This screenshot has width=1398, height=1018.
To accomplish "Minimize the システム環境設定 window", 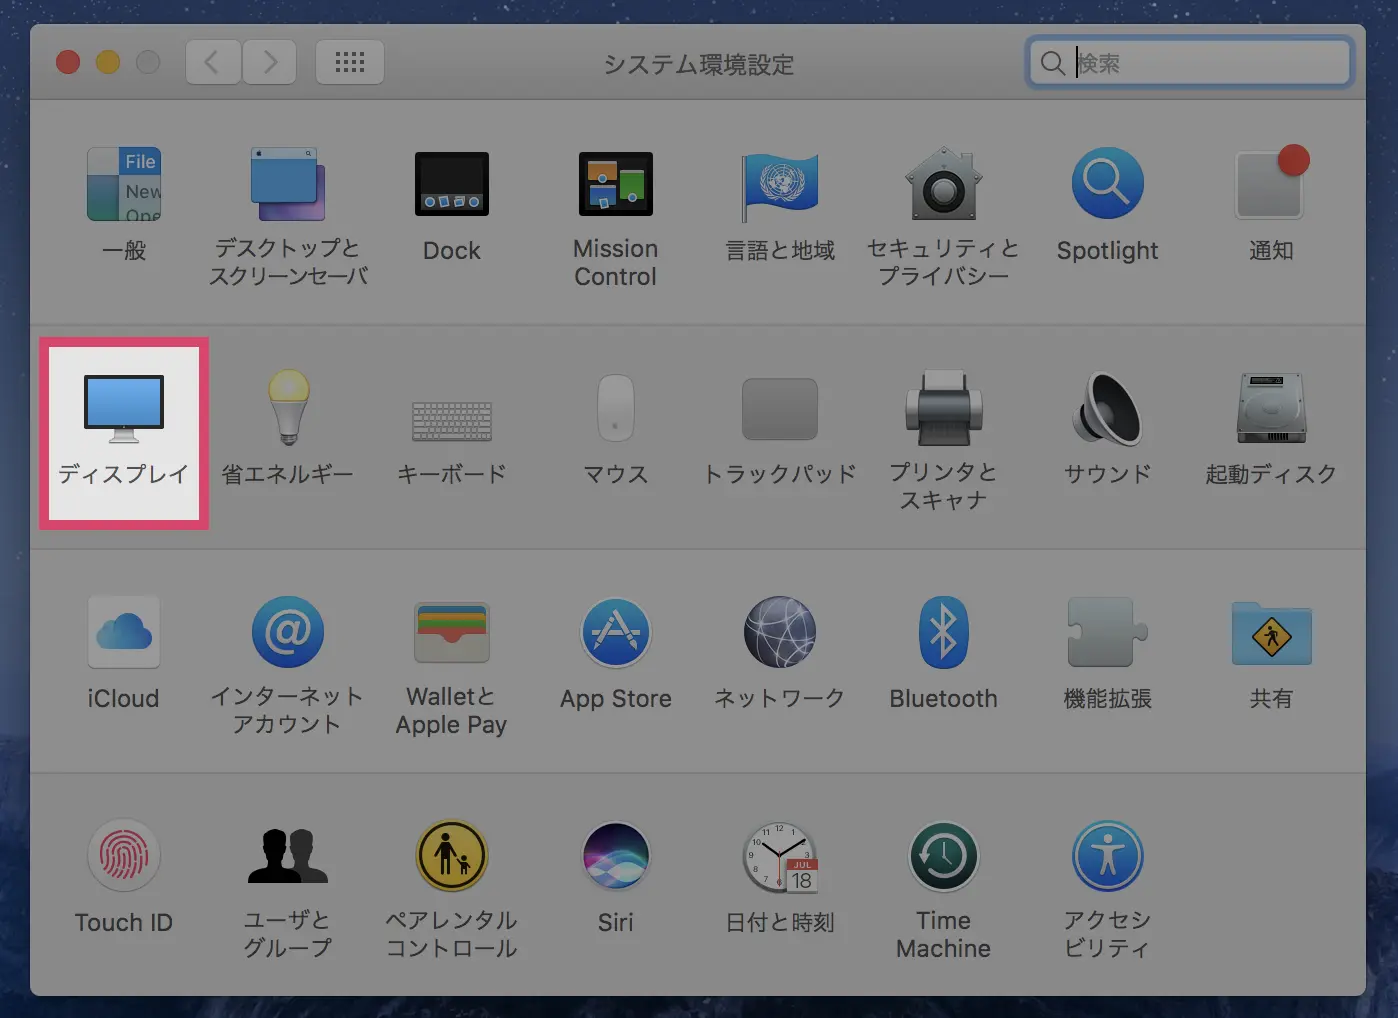I will 108,63.
